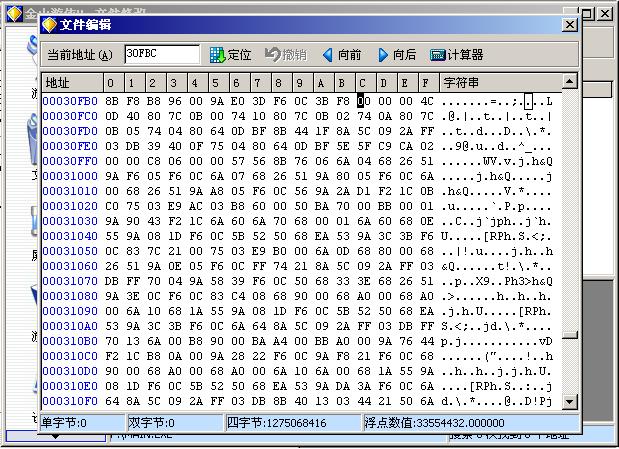Click string 'd.\.*....@..D!Pj' in last row
Image resolution: width=619 pixels, height=449 pixels.
[497, 401]
